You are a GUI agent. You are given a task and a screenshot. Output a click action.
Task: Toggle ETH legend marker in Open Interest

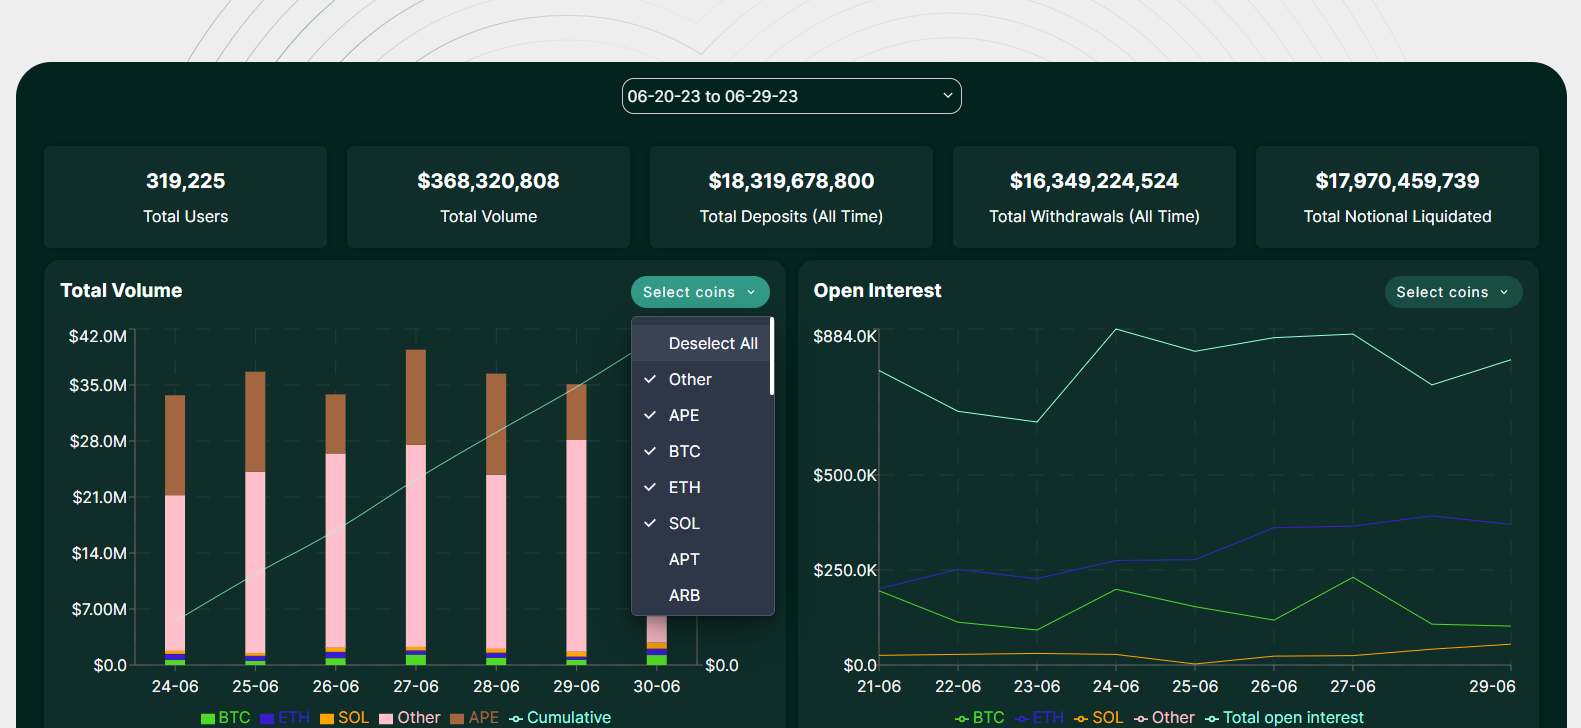click(x=1021, y=718)
